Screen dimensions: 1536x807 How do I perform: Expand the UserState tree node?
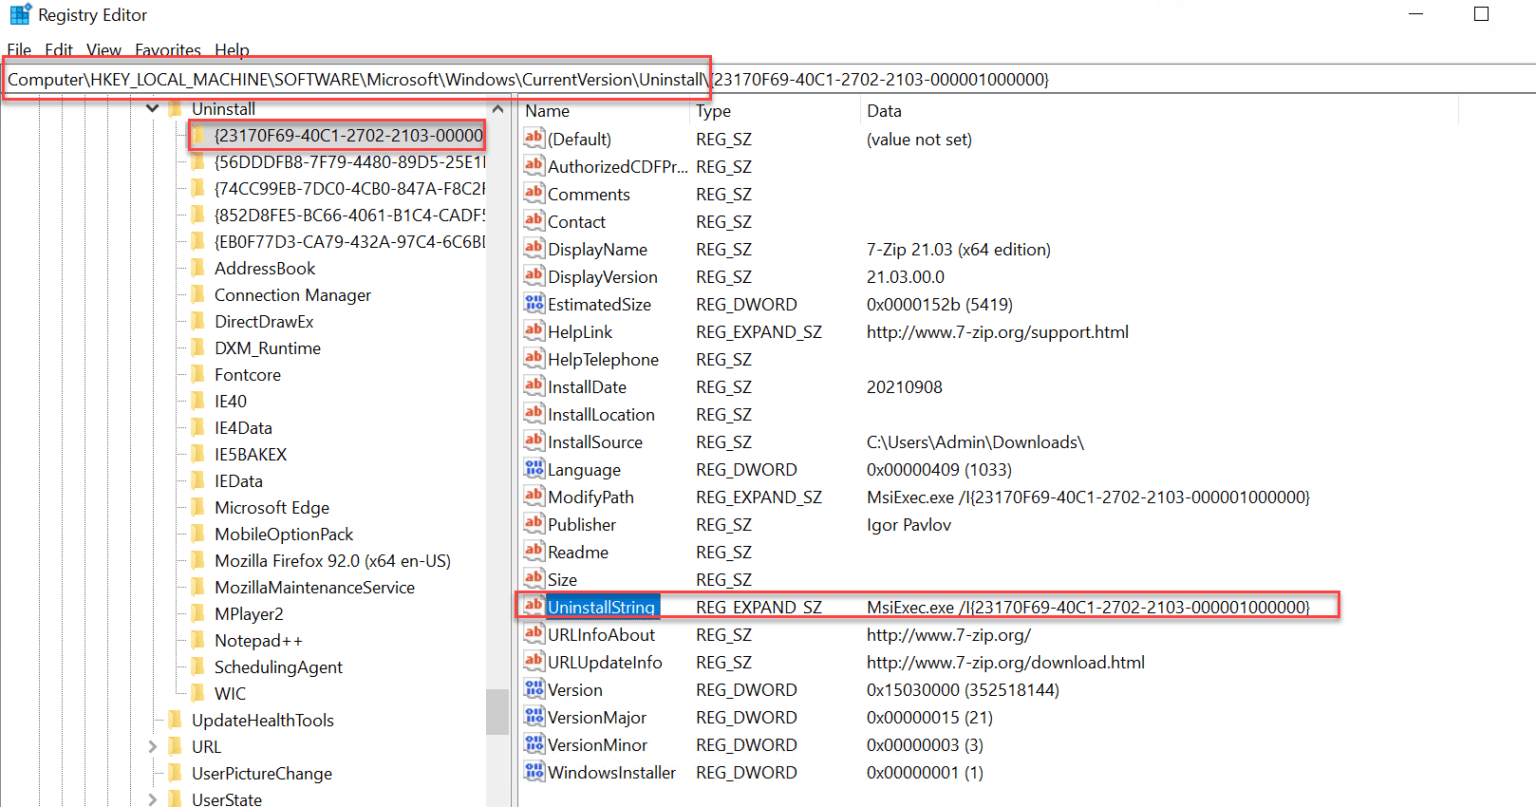[x=150, y=799]
